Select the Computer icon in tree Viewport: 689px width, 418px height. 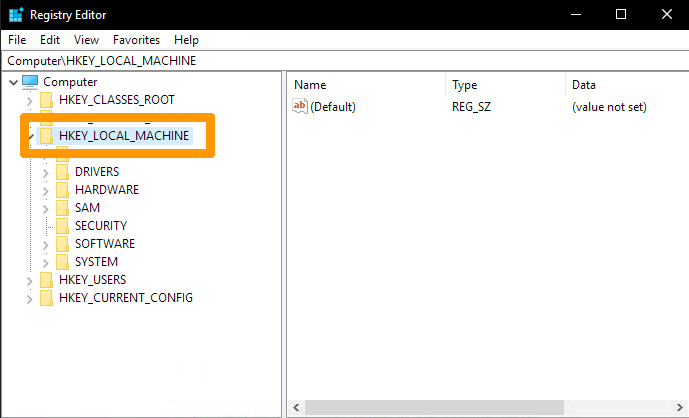[x=30, y=81]
